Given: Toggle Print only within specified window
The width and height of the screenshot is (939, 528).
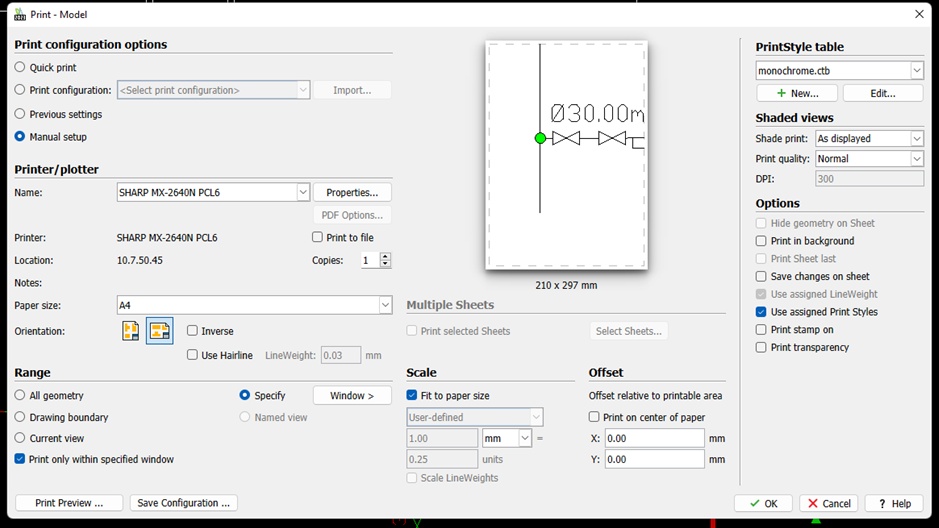Looking at the screenshot, I should 20,459.
